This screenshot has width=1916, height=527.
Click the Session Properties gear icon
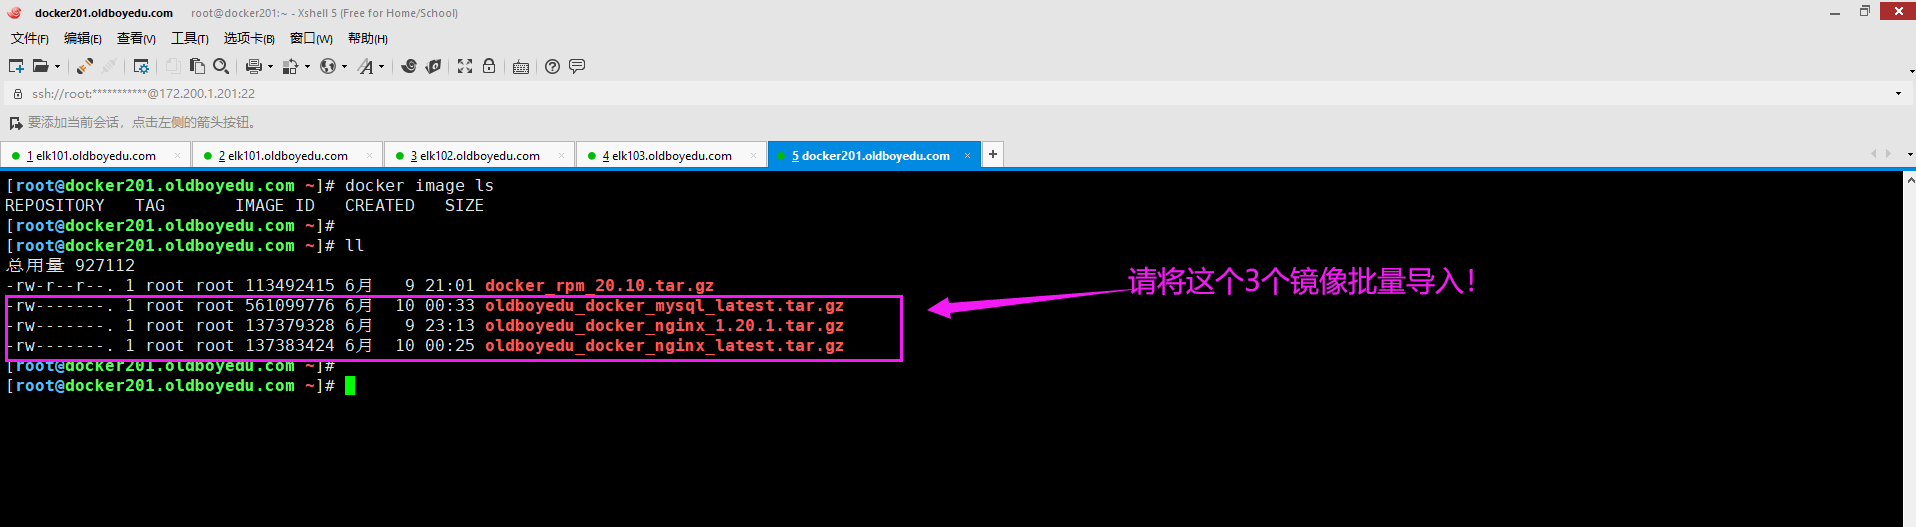tap(141, 66)
